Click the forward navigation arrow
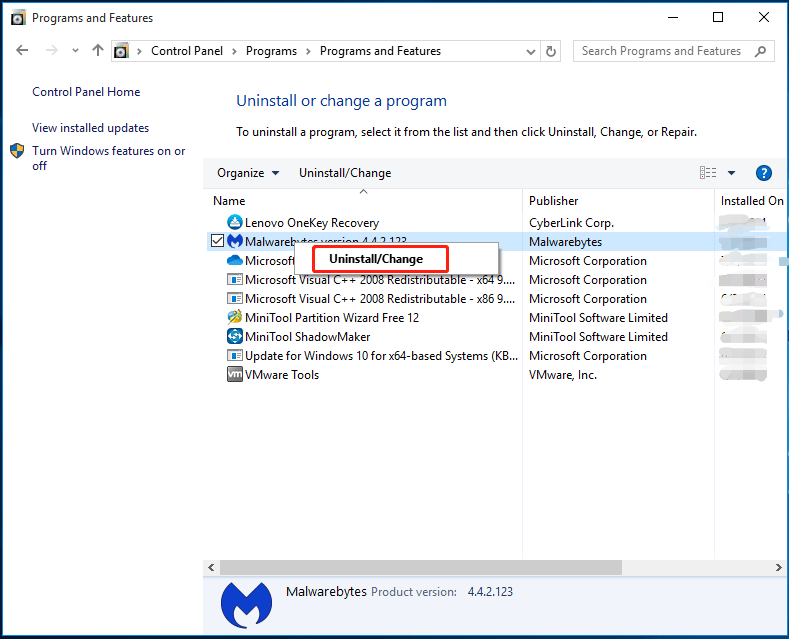789x639 pixels. click(x=51, y=50)
